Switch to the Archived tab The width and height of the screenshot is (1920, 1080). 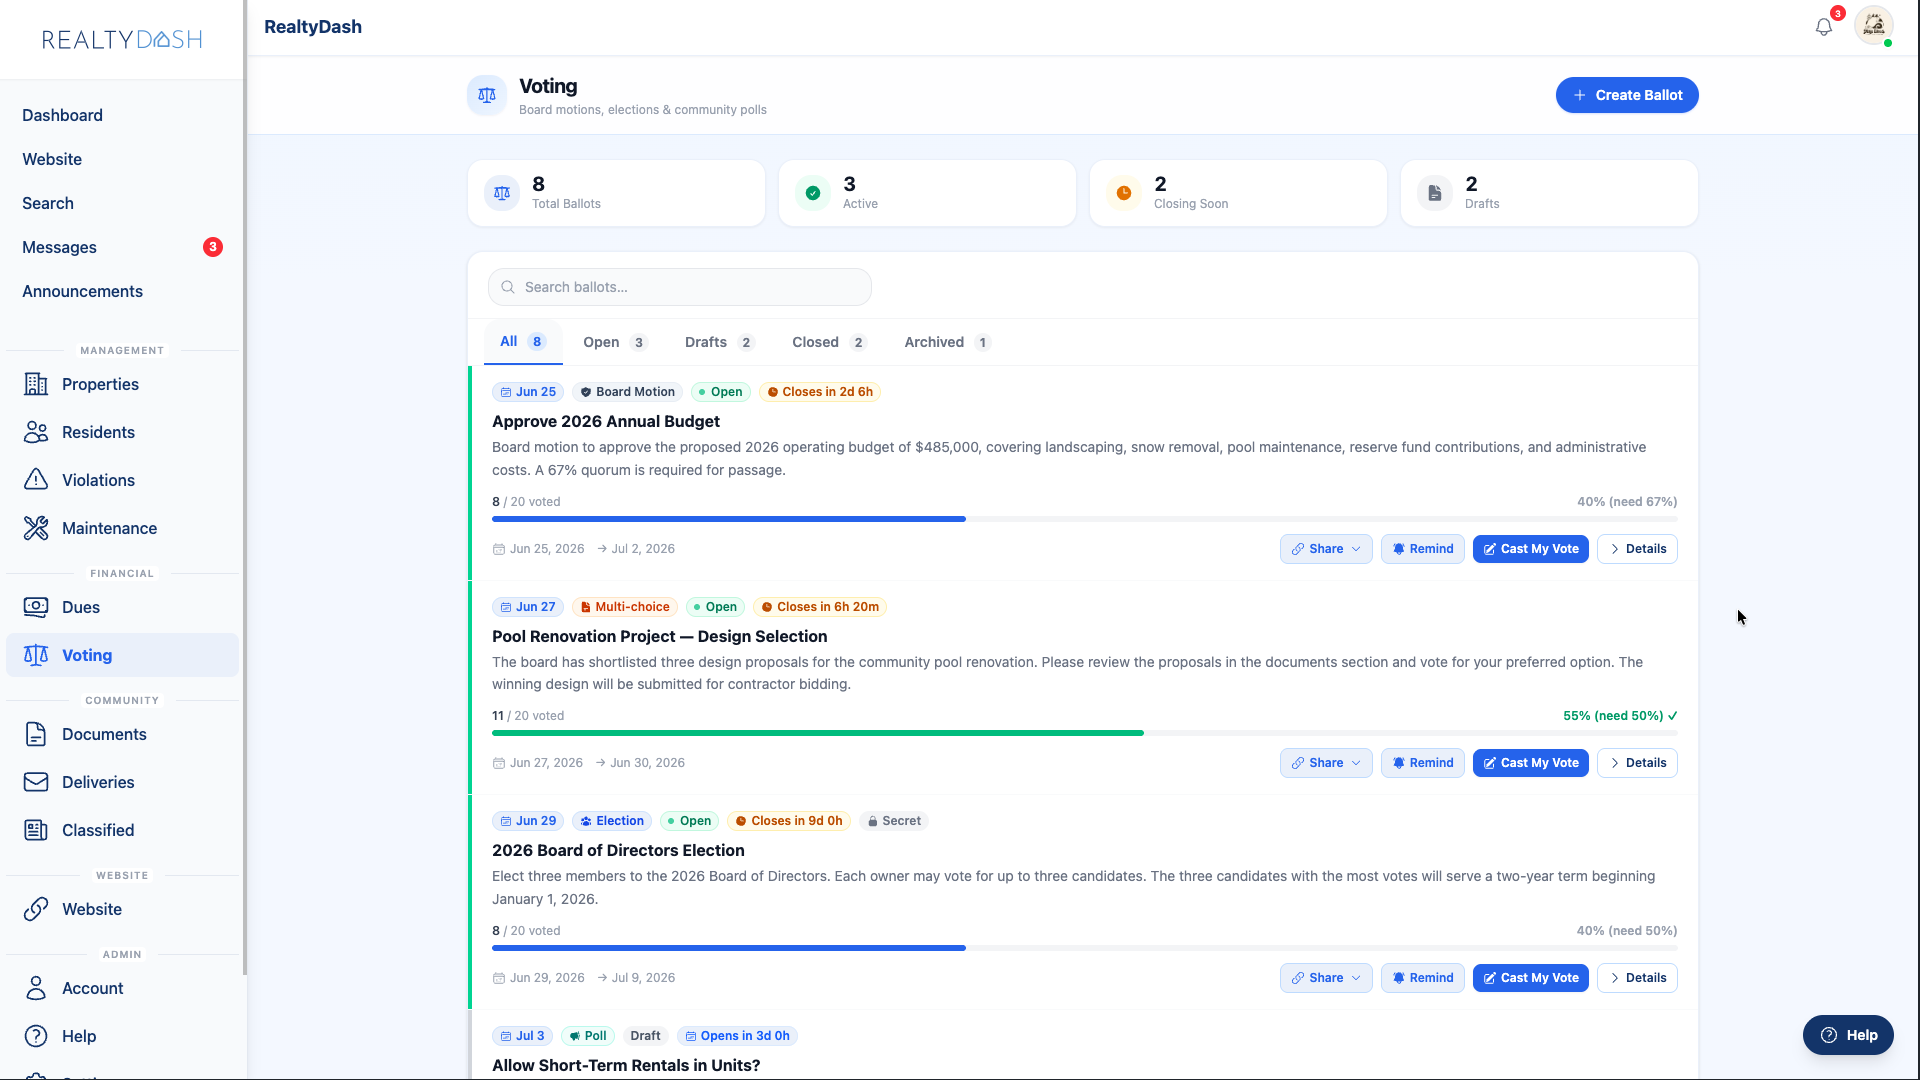pos(947,342)
